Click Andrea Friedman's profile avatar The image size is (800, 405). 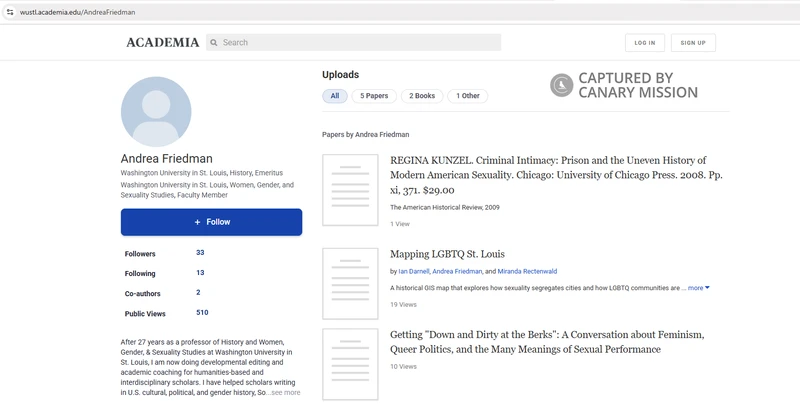point(156,112)
